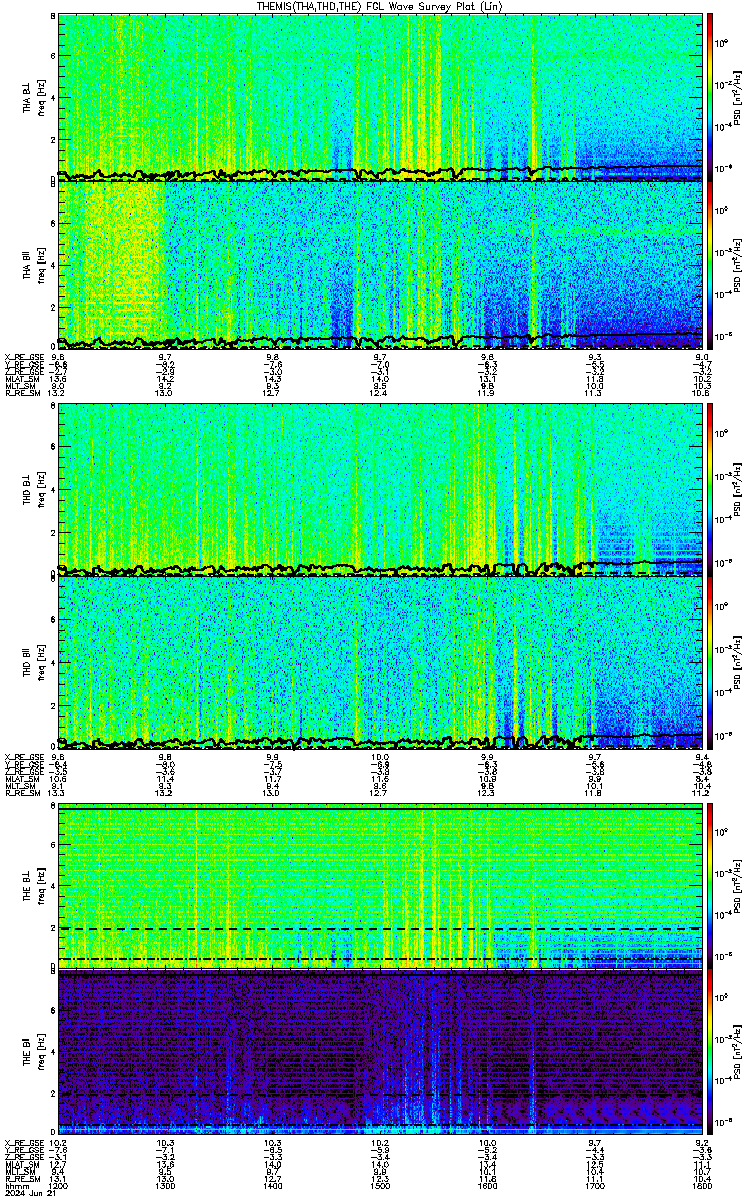
Task: Click the 1700 time tick label
Action: (x=594, y=1187)
